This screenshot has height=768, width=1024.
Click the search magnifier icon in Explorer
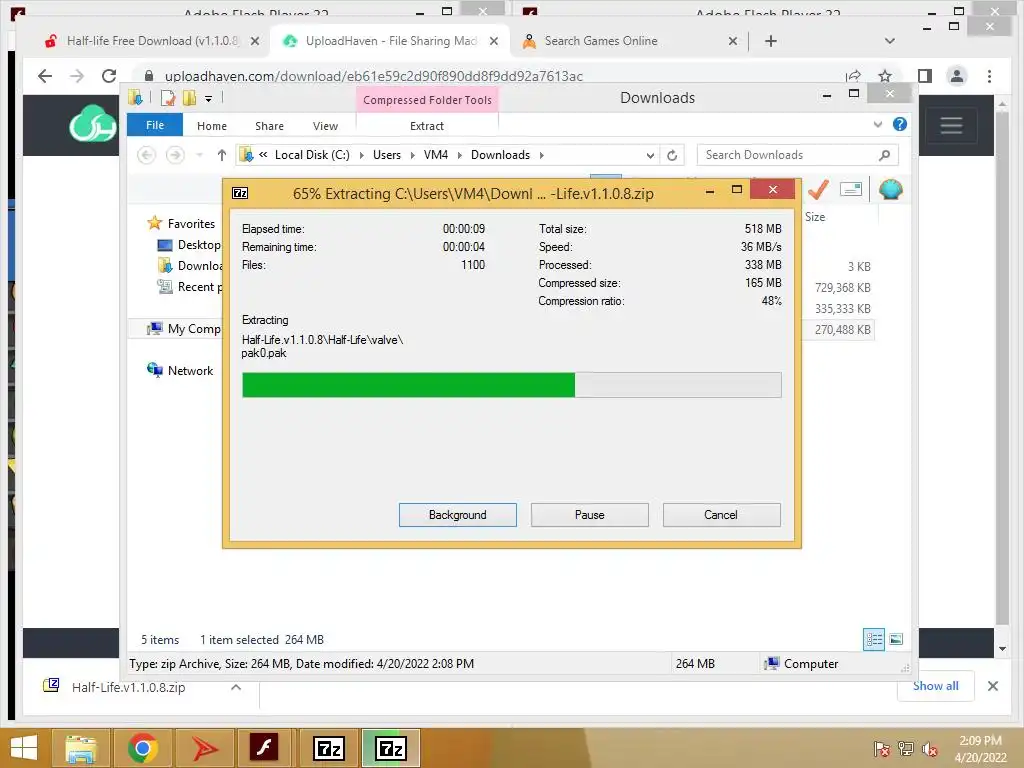[884, 155]
